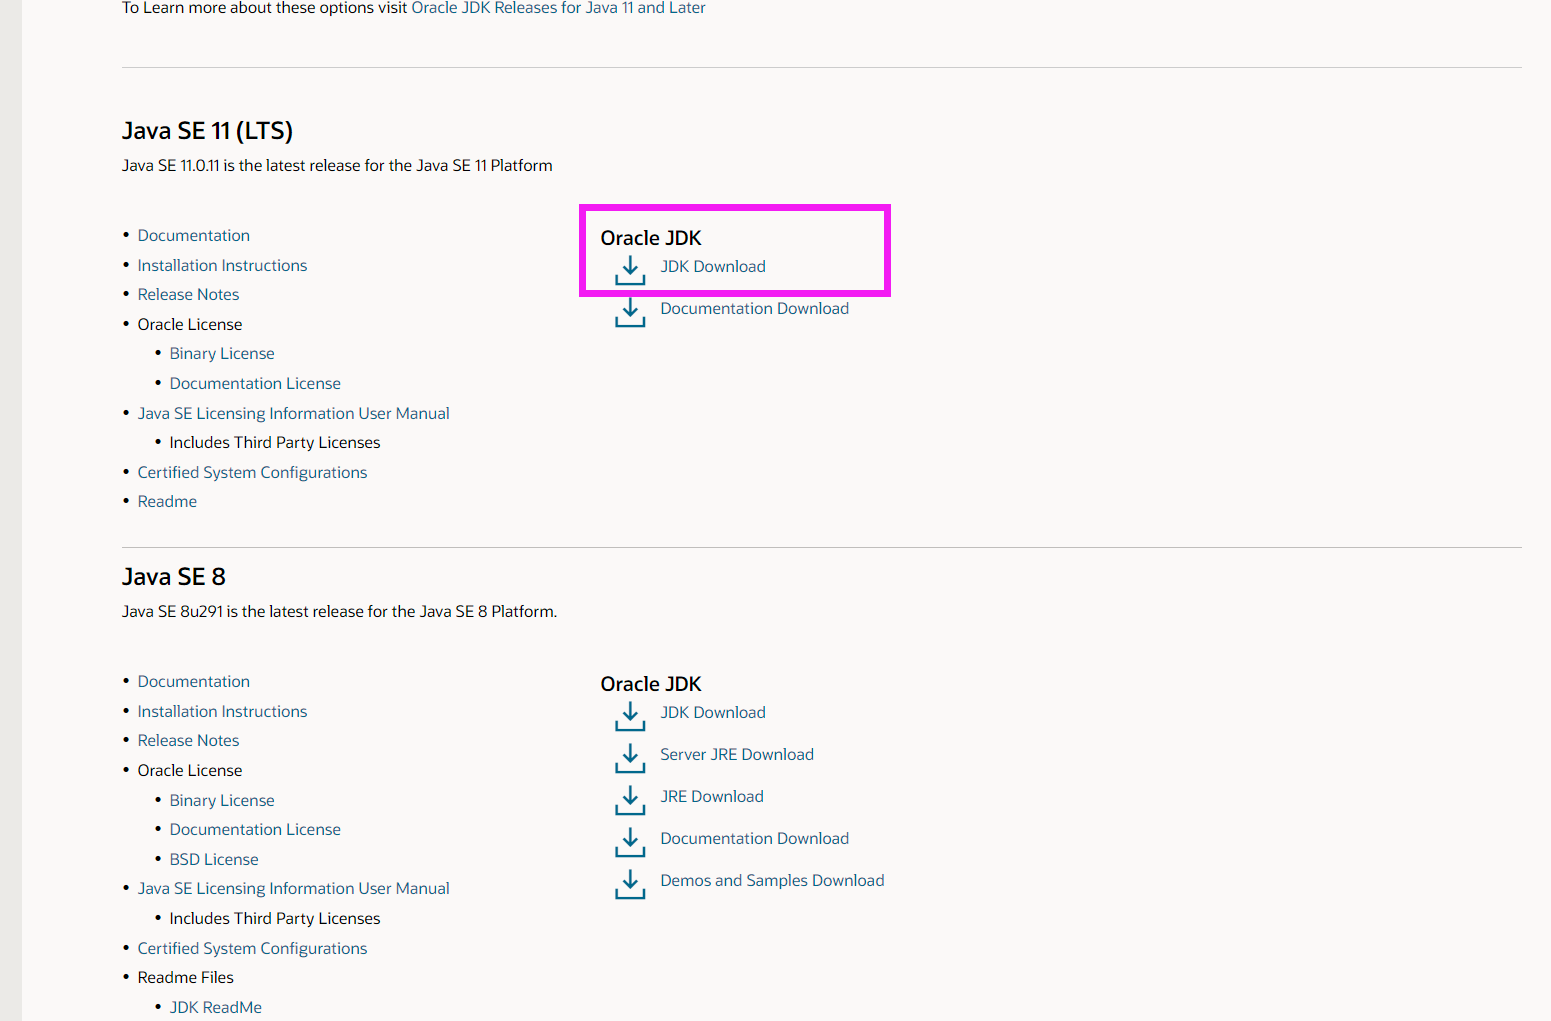Click the JRE Download link
Image resolution: width=1551 pixels, height=1021 pixels.
click(x=712, y=796)
